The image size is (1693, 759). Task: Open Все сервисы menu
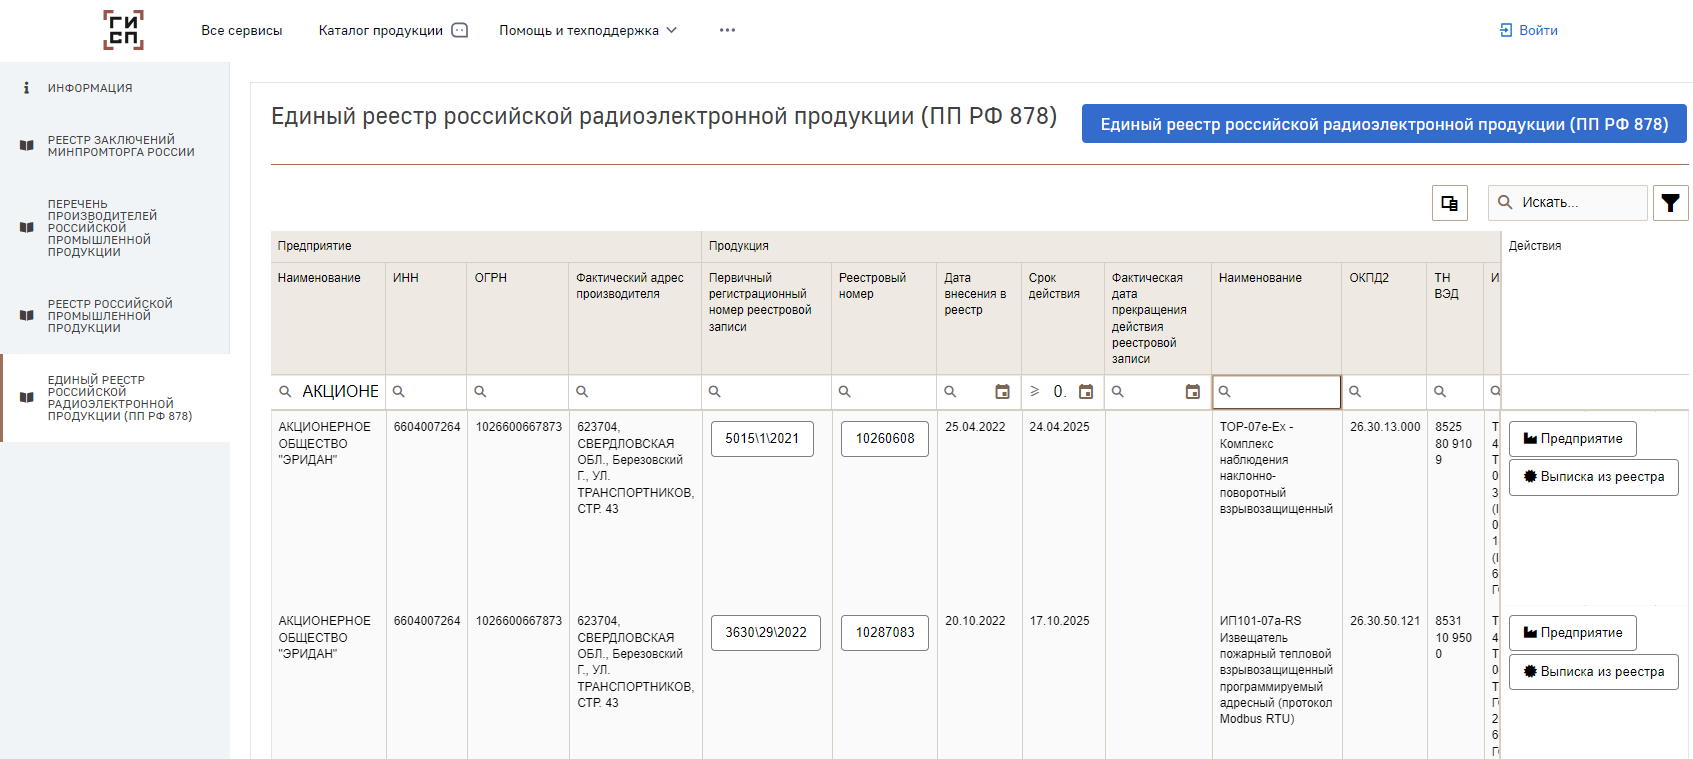click(242, 31)
